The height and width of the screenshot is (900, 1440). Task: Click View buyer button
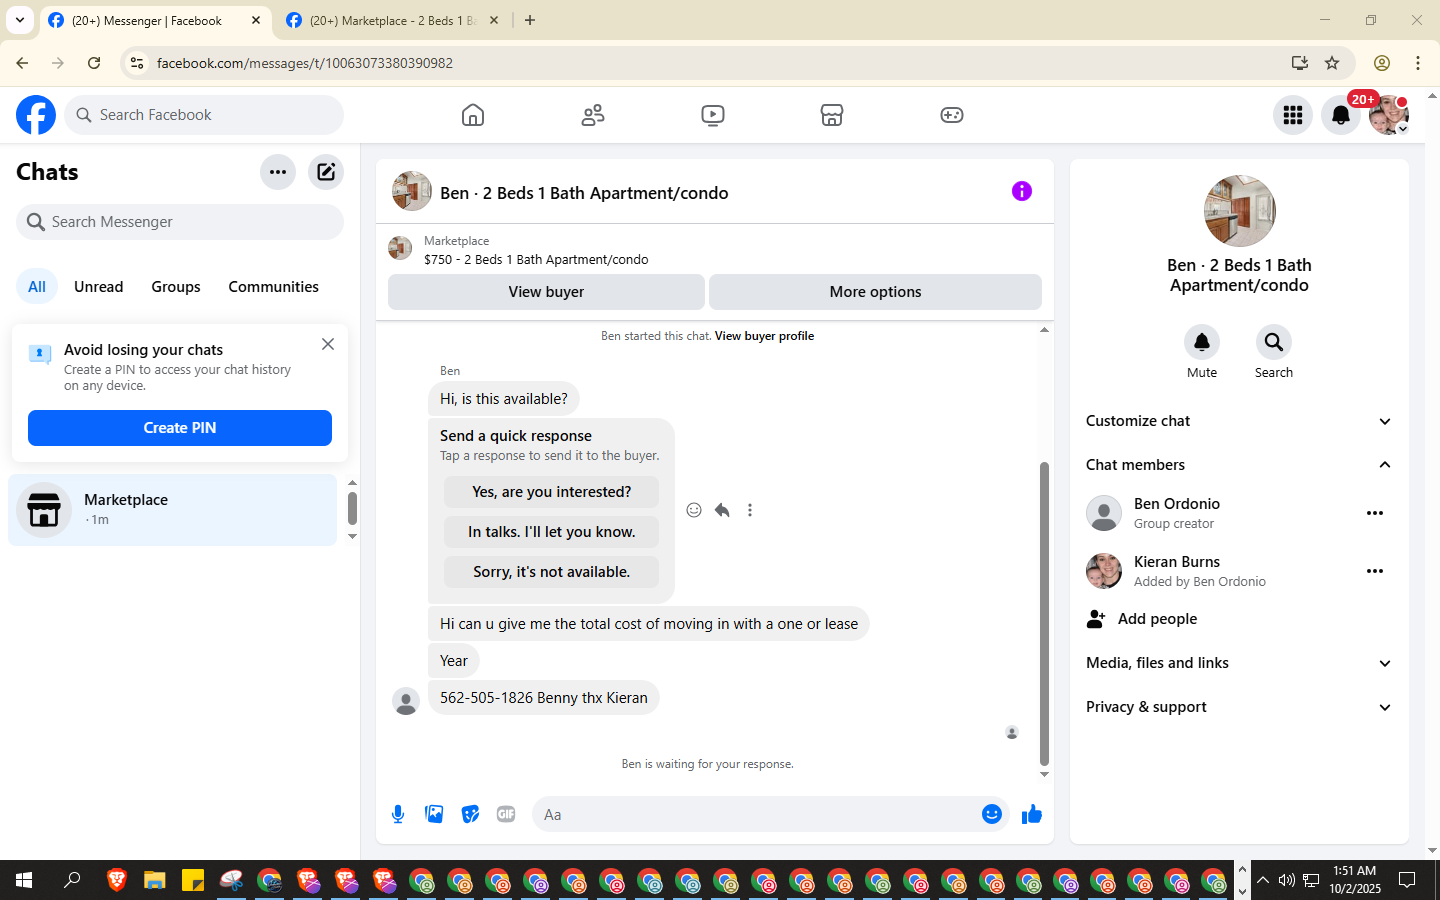pyautogui.click(x=546, y=292)
